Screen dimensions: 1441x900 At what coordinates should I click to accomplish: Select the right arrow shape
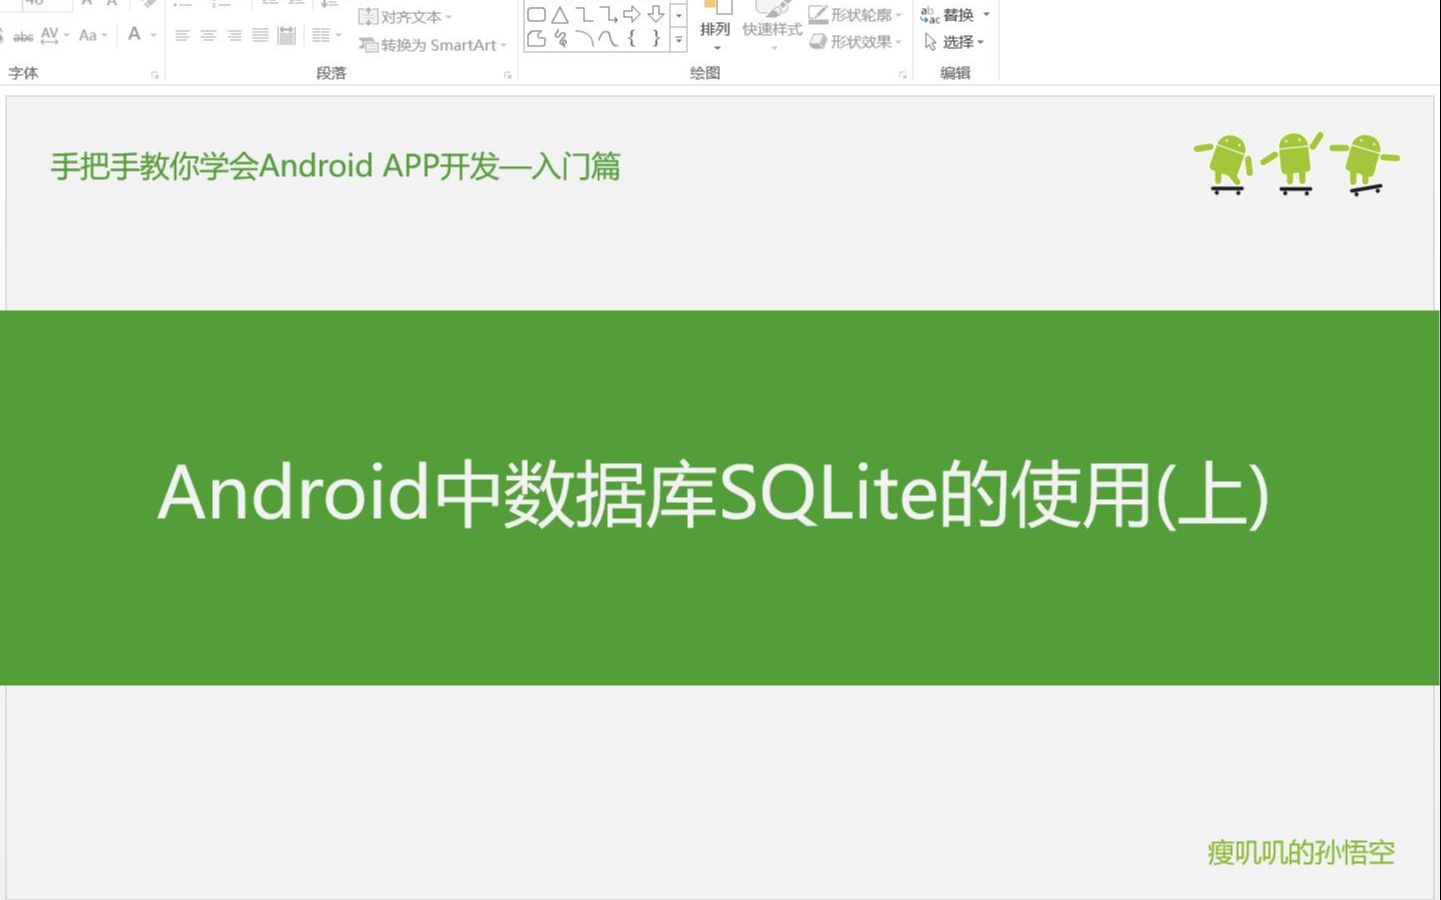point(632,15)
